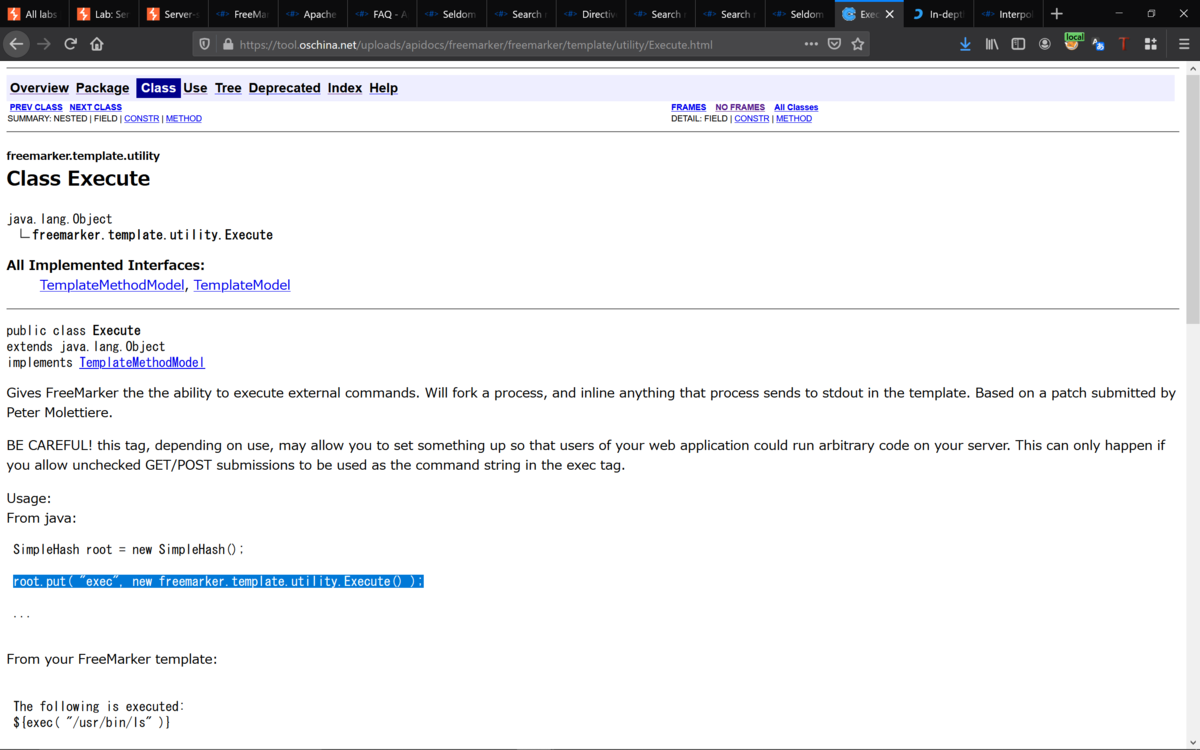Open the Package navigation link
Viewport: 1200px width, 750px height.
pos(103,88)
